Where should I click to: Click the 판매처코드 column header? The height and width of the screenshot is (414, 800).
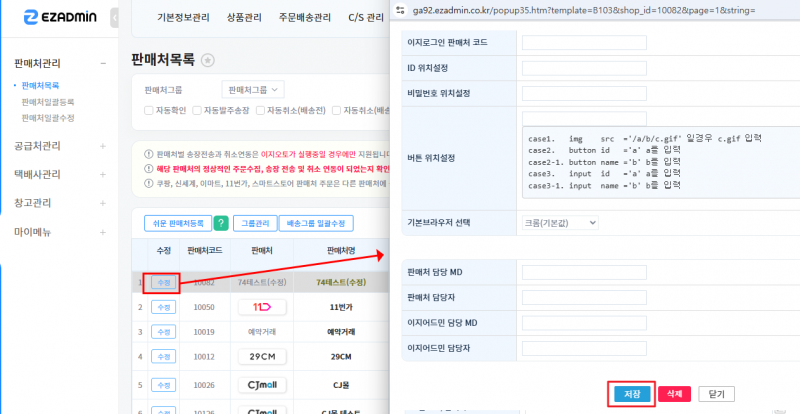[205, 250]
